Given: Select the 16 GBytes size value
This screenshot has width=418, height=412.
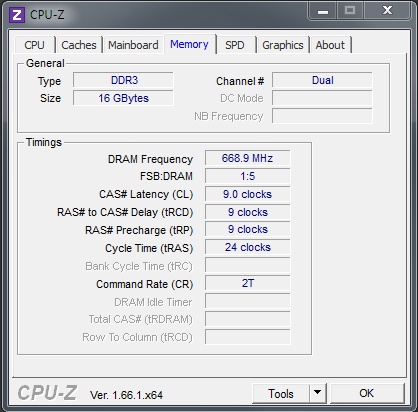Looking at the screenshot, I should pyautogui.click(x=123, y=98).
